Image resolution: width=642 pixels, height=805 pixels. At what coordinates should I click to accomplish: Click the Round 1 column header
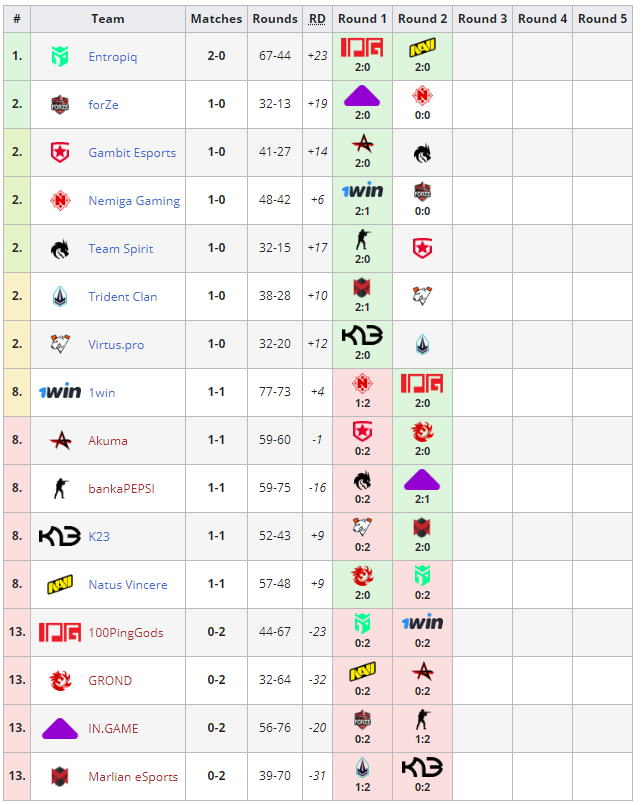point(362,18)
